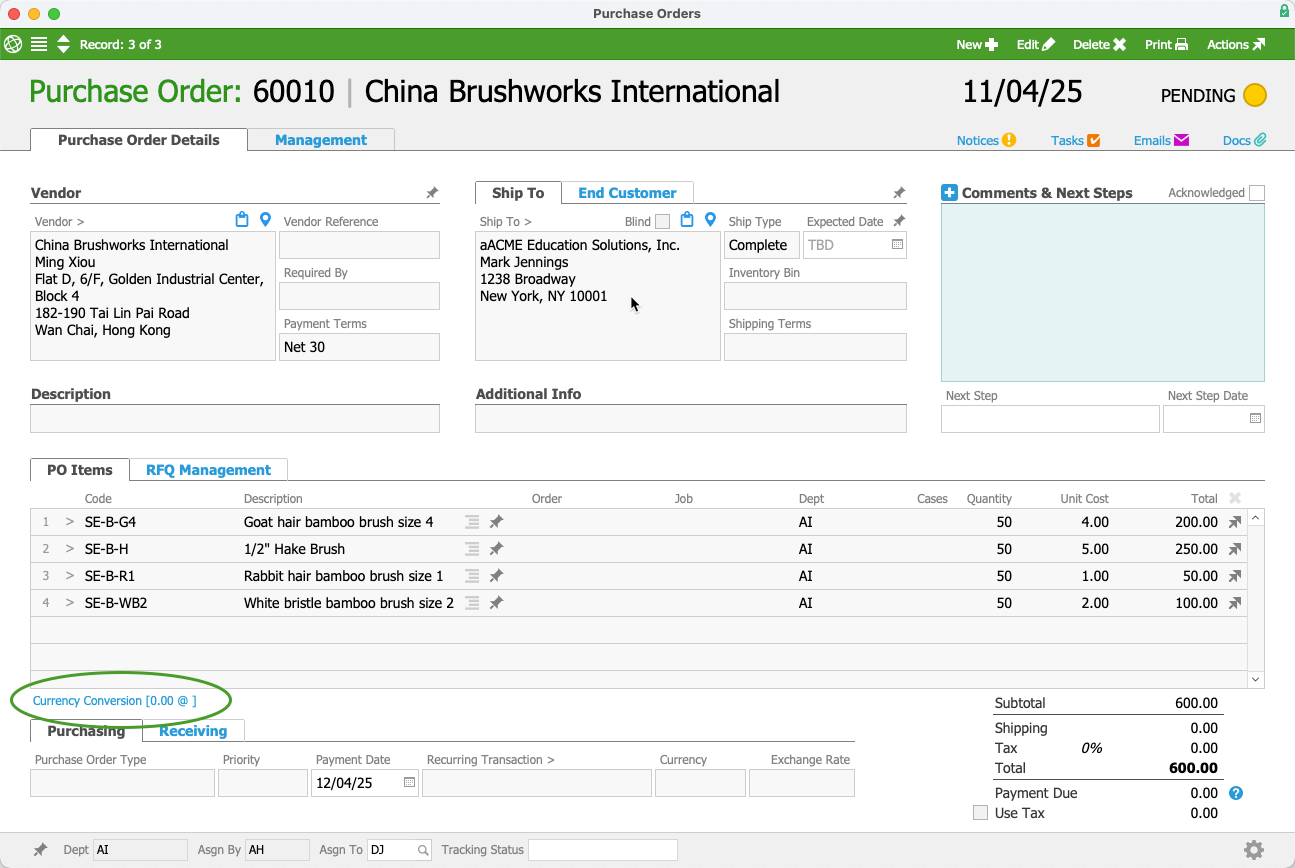Click the yellow PENDING status indicator

(1255, 95)
